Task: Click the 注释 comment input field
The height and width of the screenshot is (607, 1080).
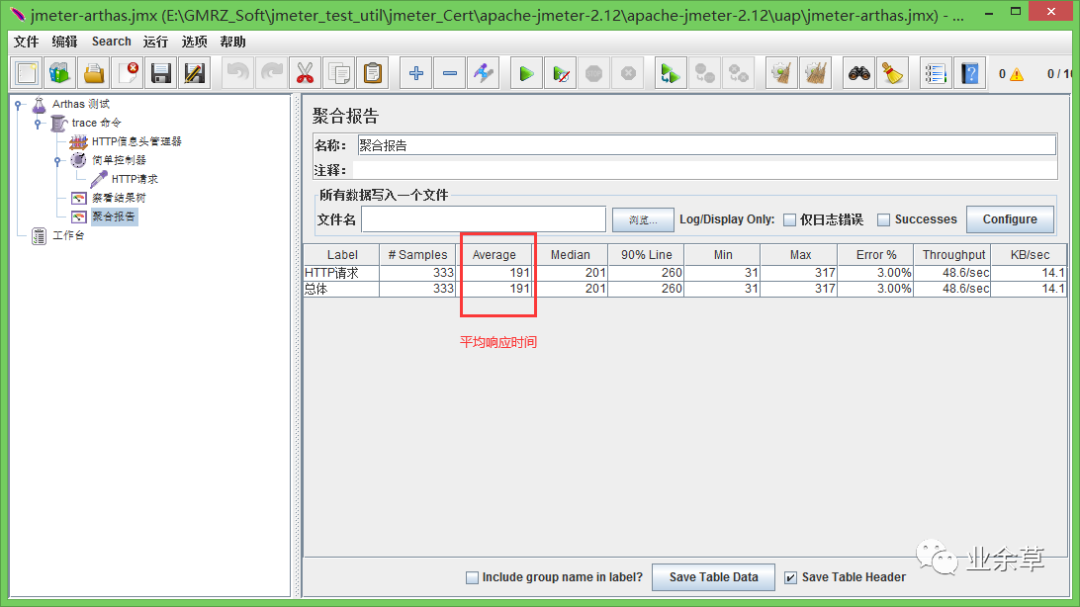Action: point(705,169)
